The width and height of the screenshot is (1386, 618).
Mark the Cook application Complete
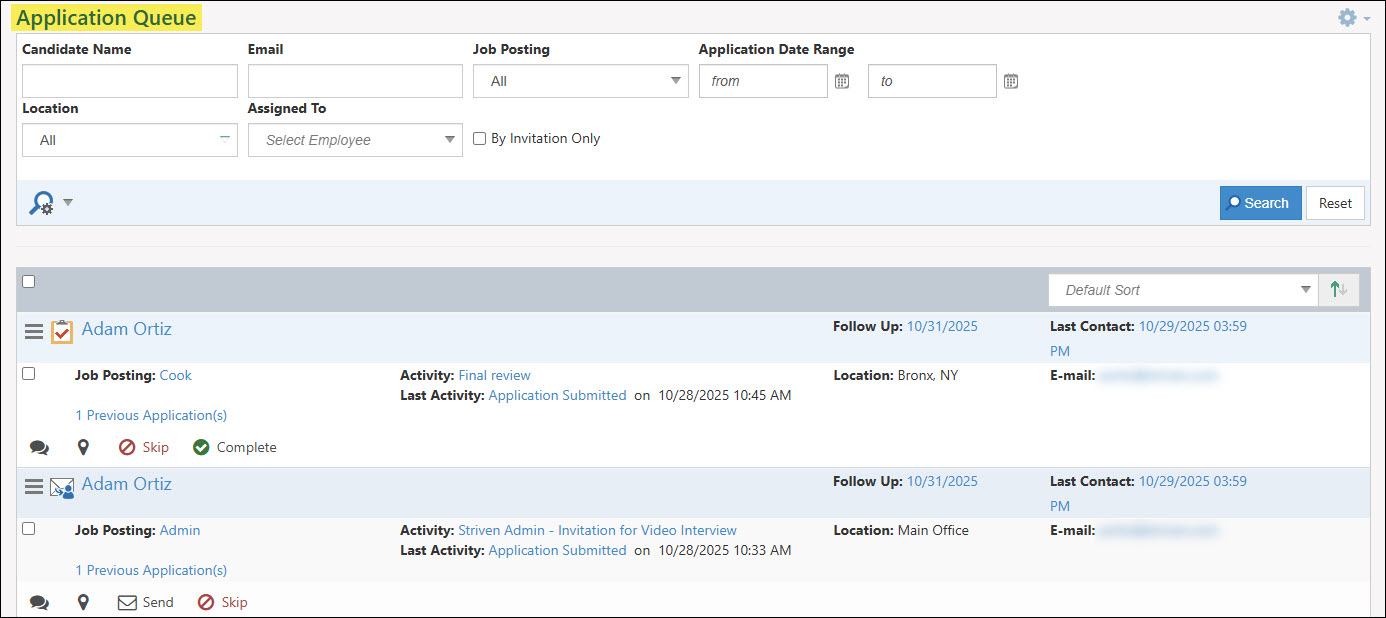pos(234,447)
